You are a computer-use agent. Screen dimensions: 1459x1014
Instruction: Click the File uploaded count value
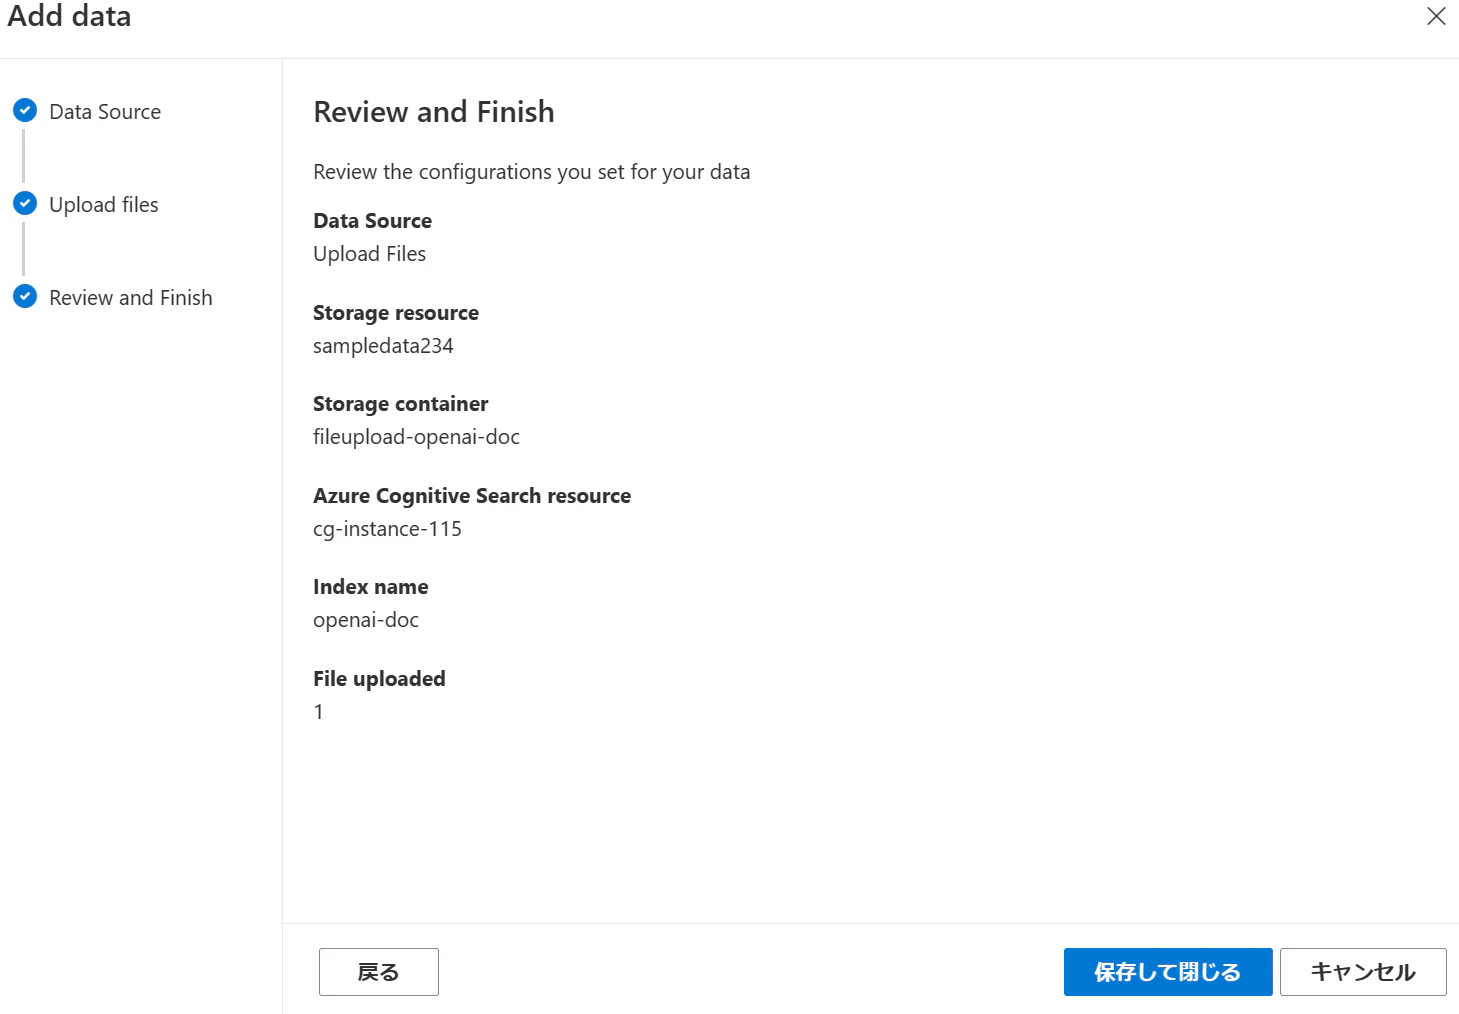(318, 712)
